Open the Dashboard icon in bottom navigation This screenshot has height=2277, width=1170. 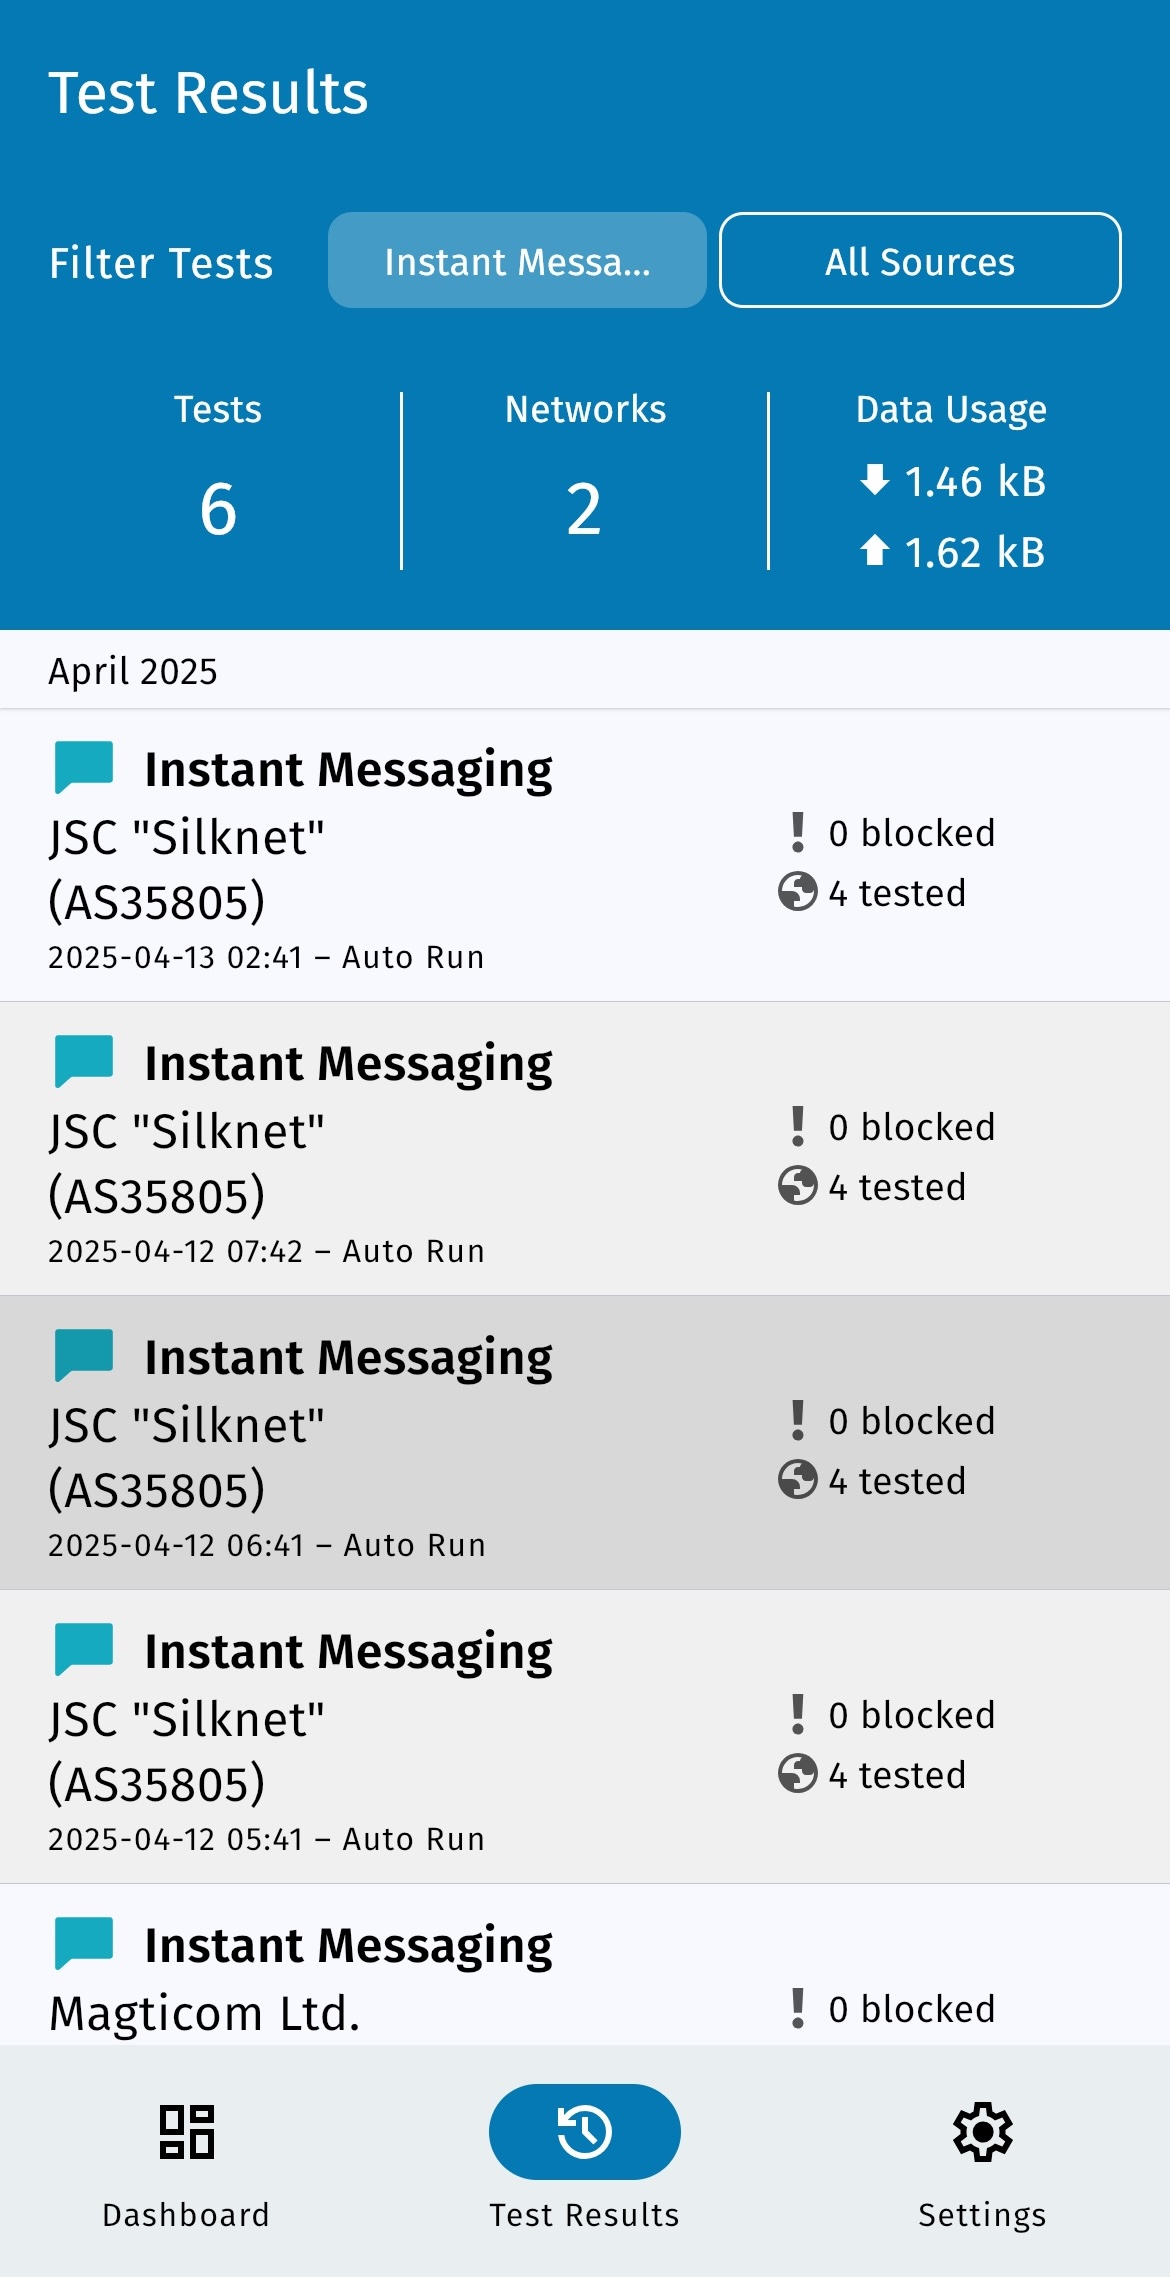[x=186, y=2131]
